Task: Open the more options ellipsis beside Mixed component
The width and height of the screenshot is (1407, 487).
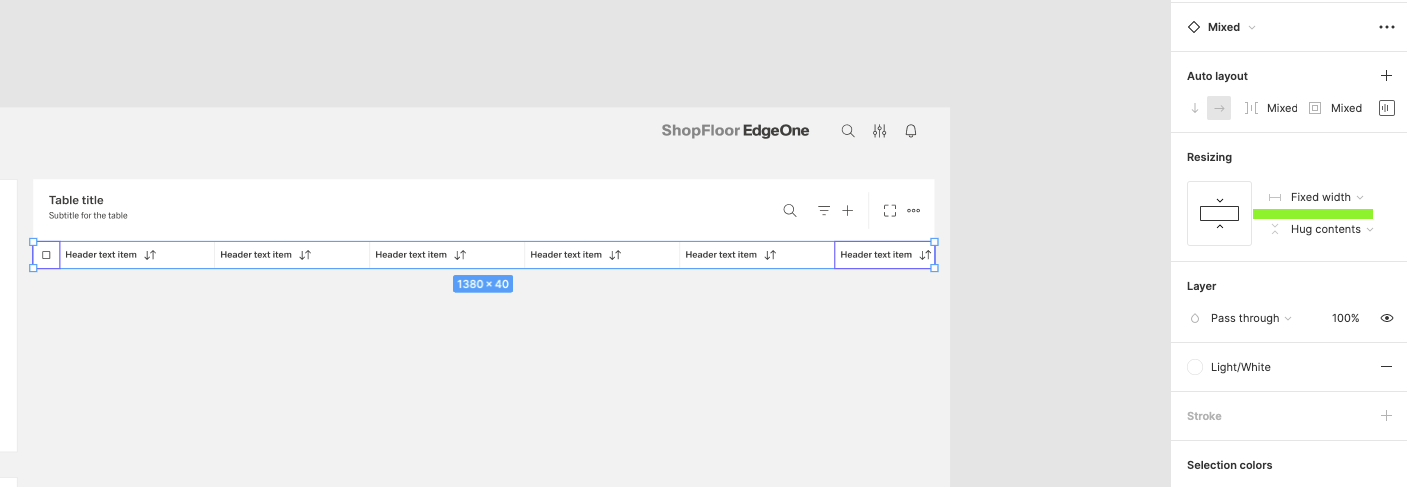Action: (x=1386, y=27)
